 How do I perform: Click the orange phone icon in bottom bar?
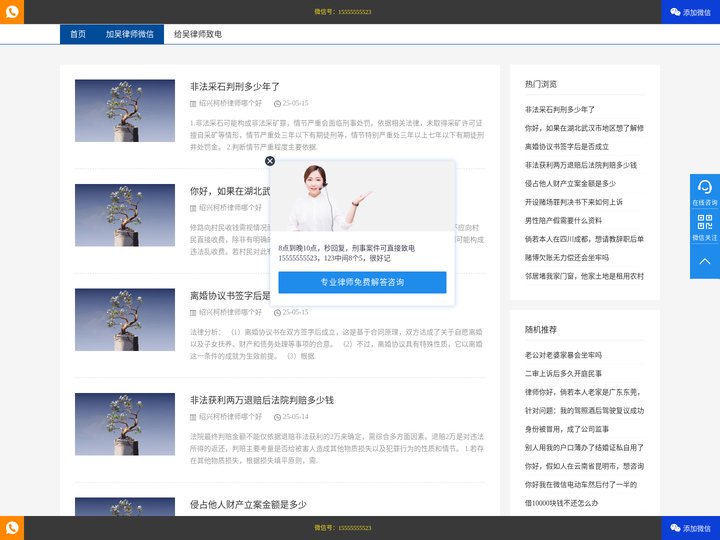coord(12,528)
